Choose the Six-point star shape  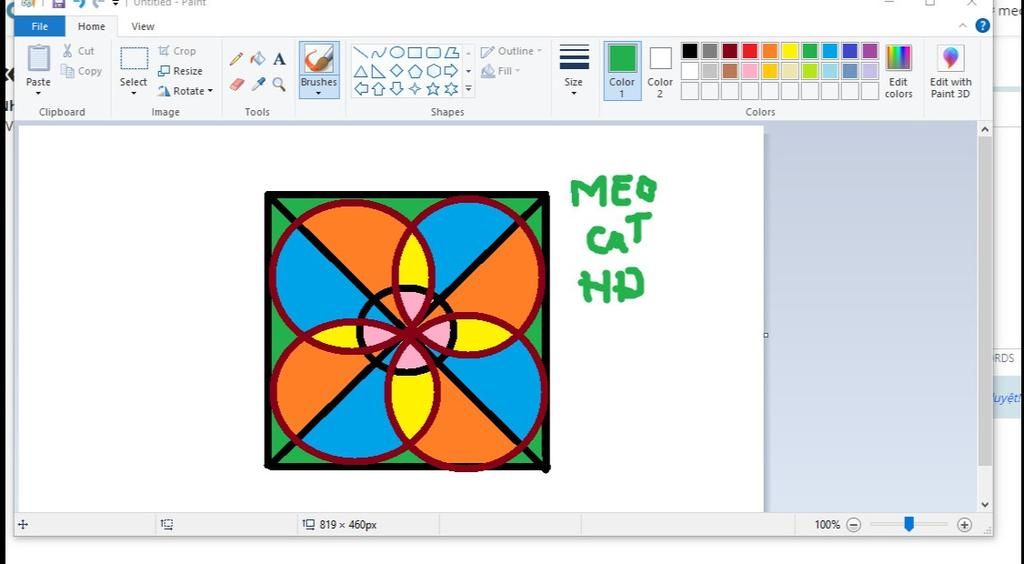pyautogui.click(x=451, y=89)
